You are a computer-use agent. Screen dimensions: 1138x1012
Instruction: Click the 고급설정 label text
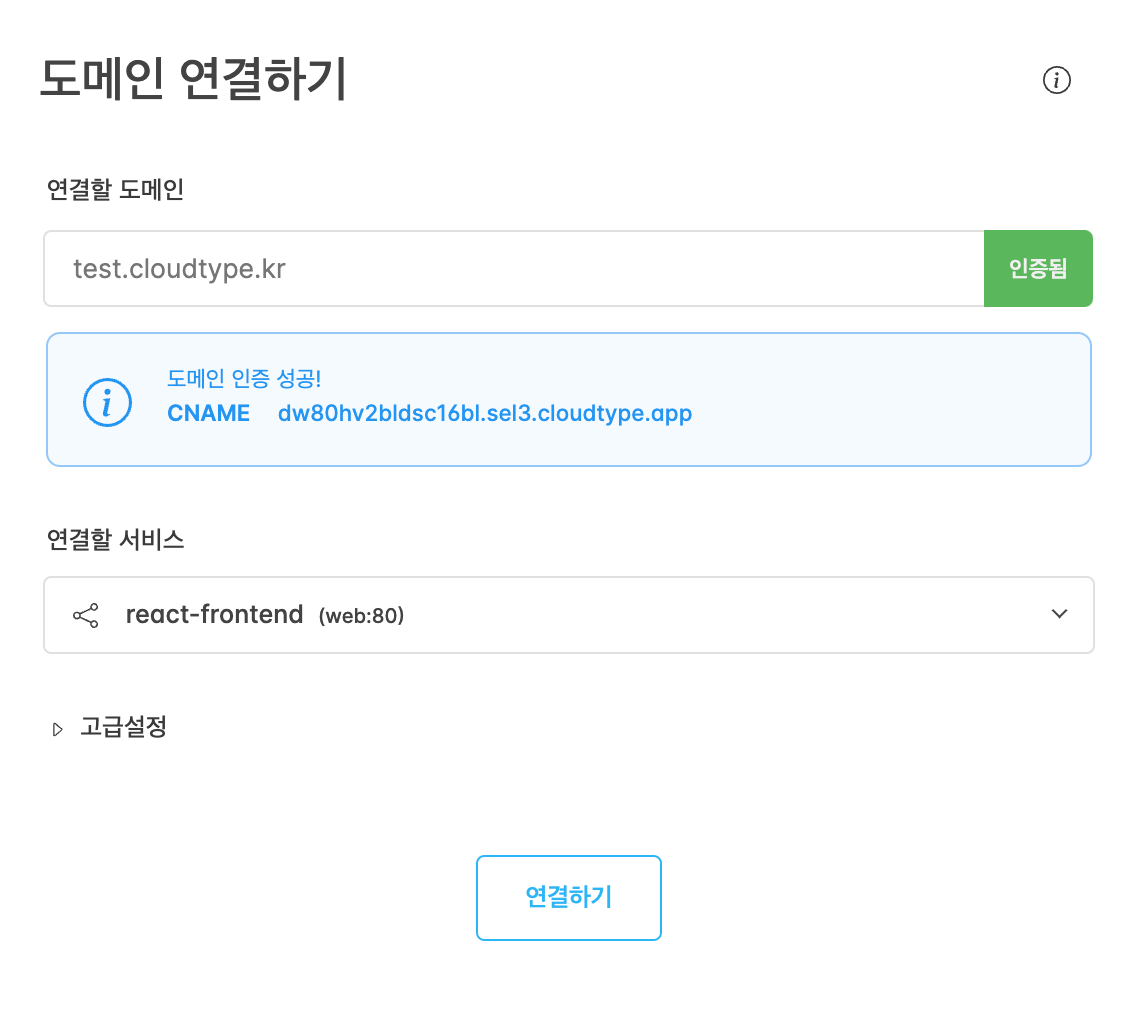tap(123, 727)
